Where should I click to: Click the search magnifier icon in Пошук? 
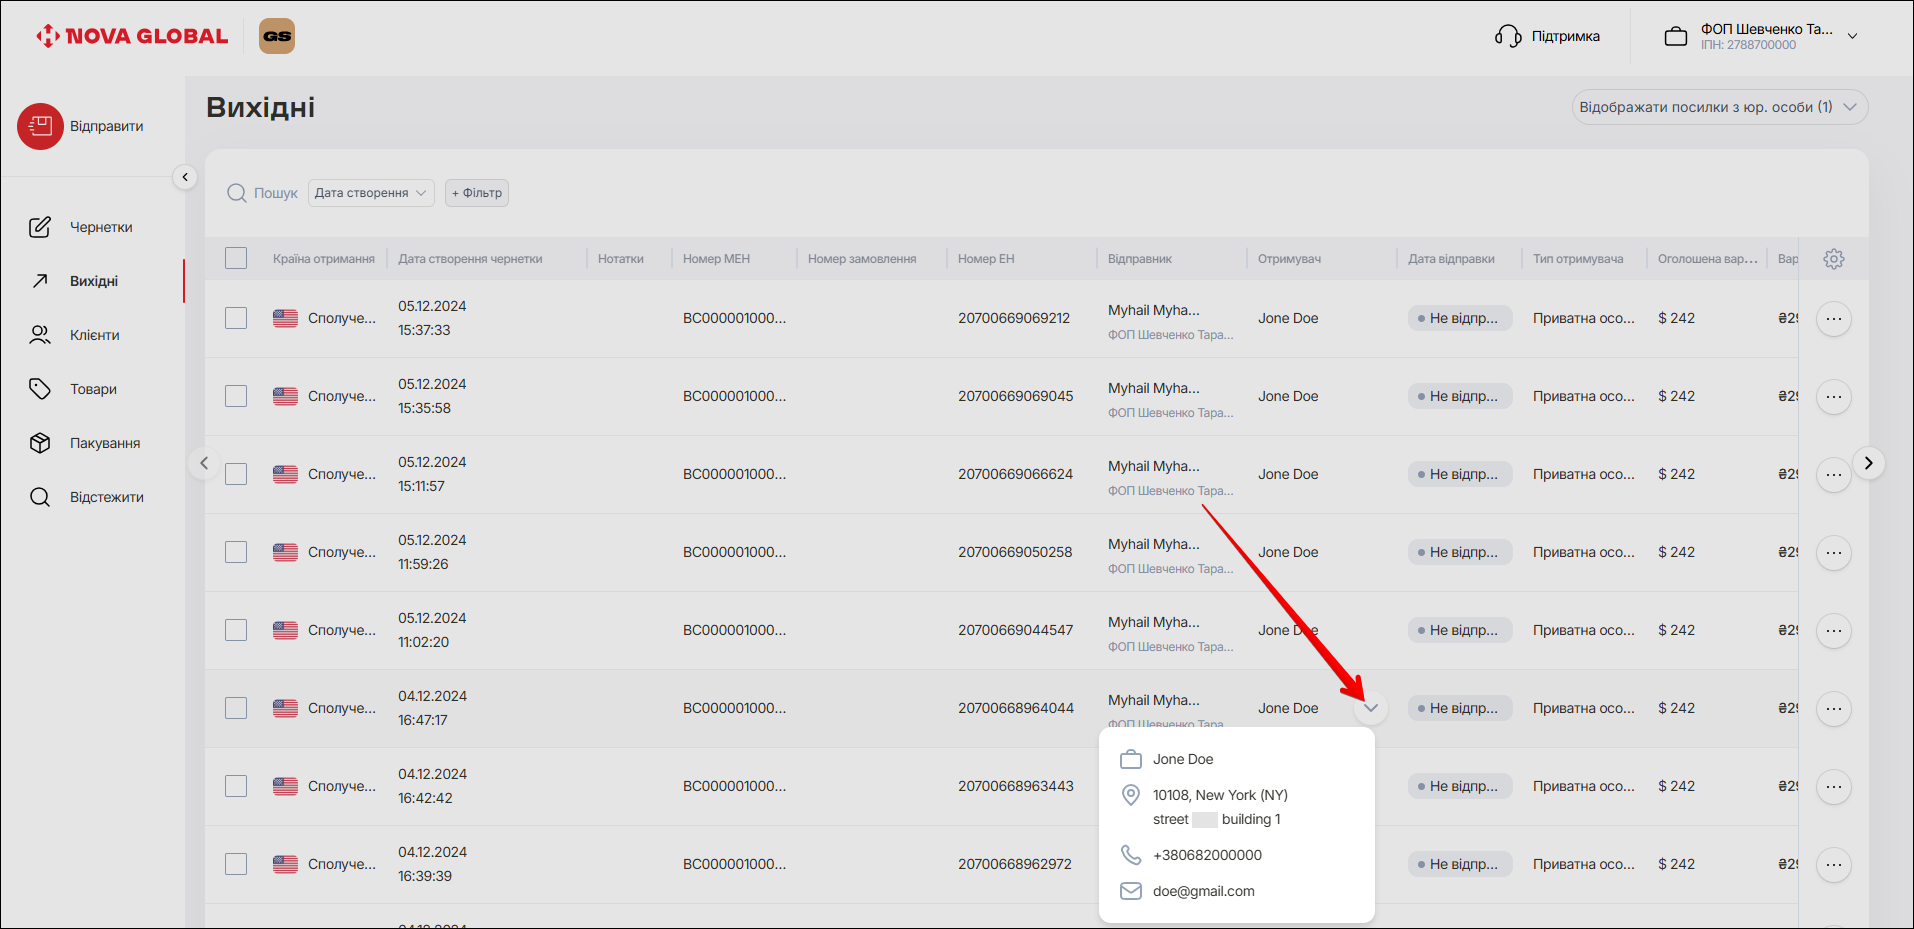pyautogui.click(x=237, y=193)
